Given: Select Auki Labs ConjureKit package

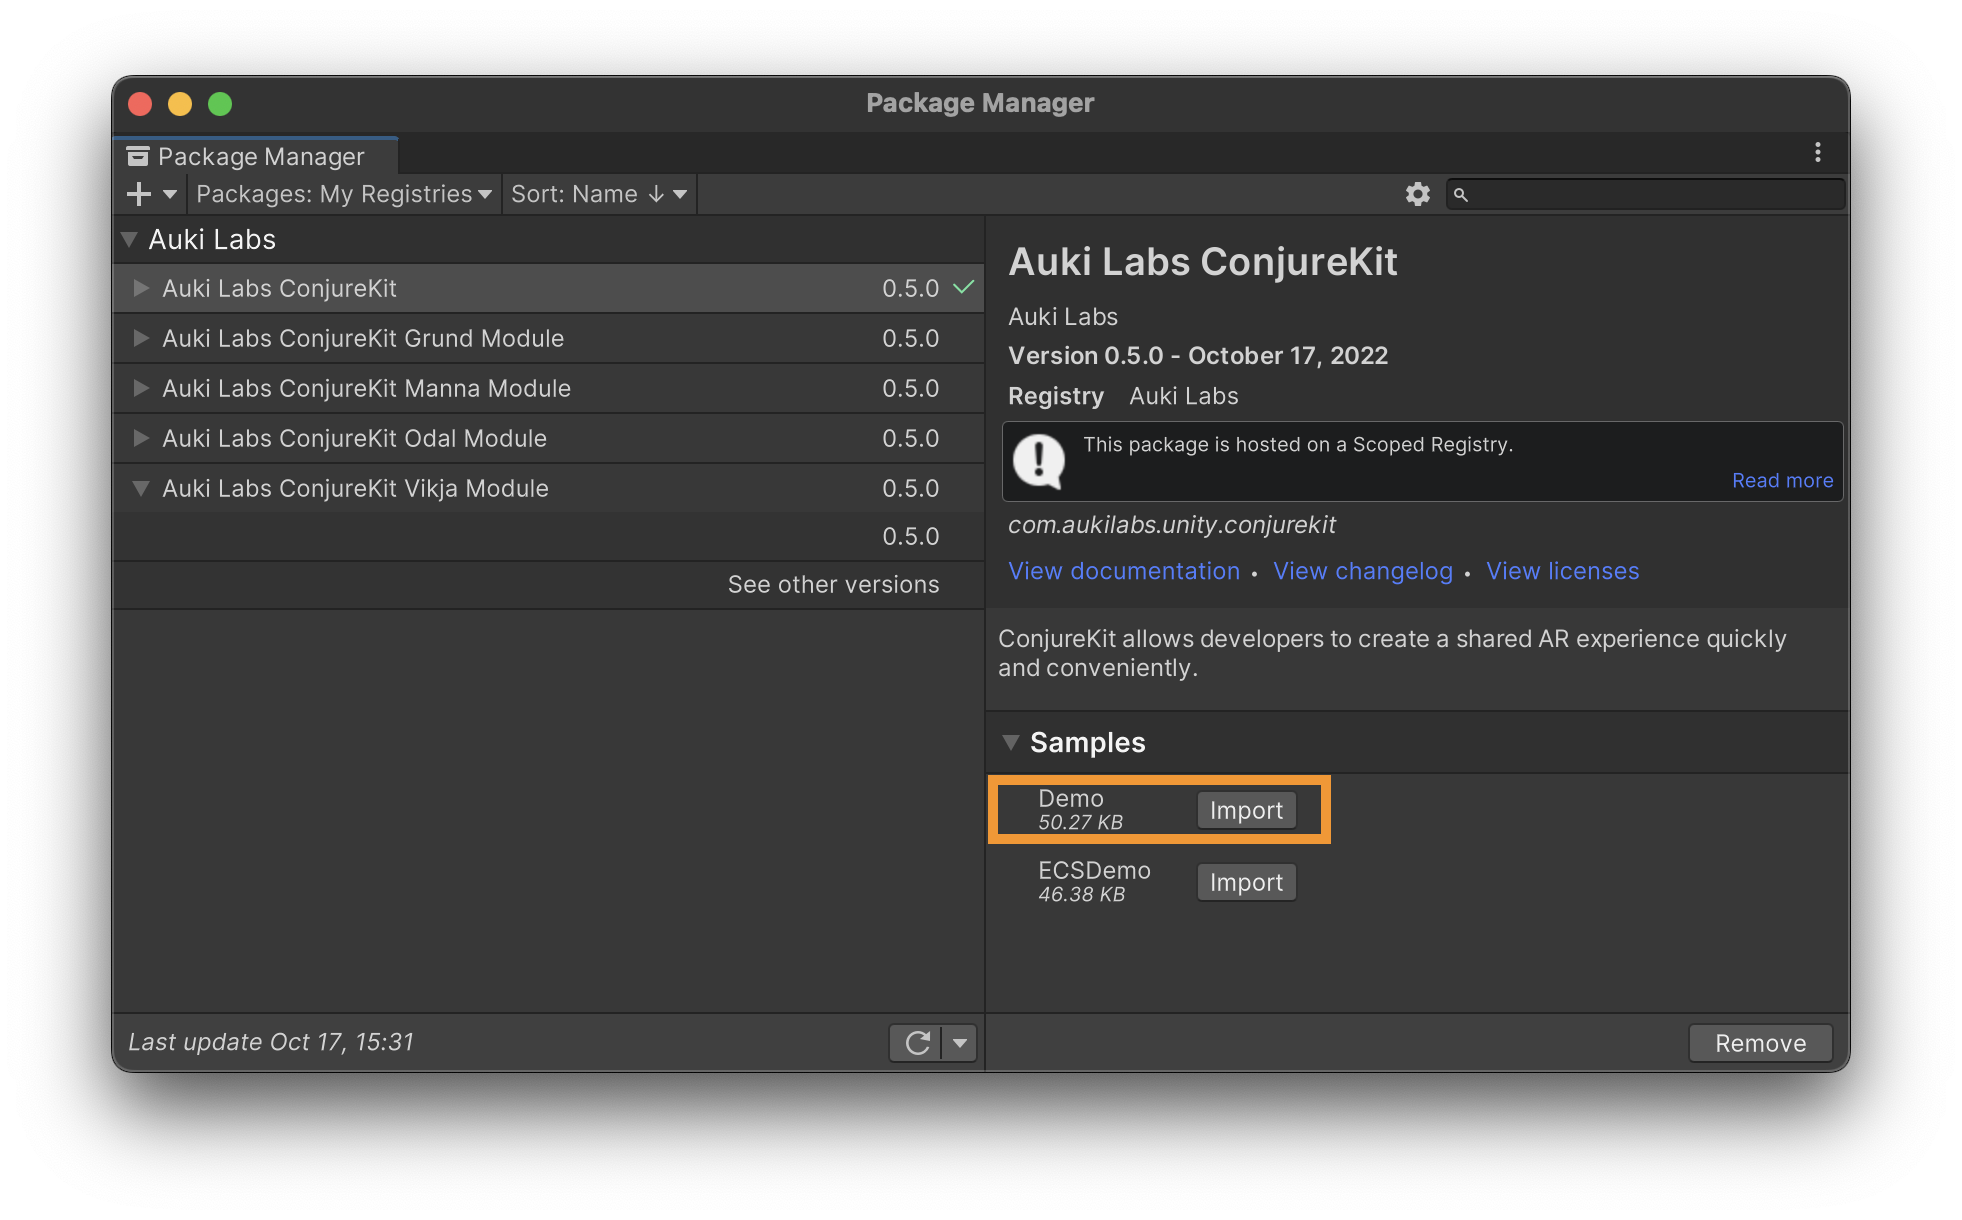Looking at the screenshot, I should tap(548, 288).
